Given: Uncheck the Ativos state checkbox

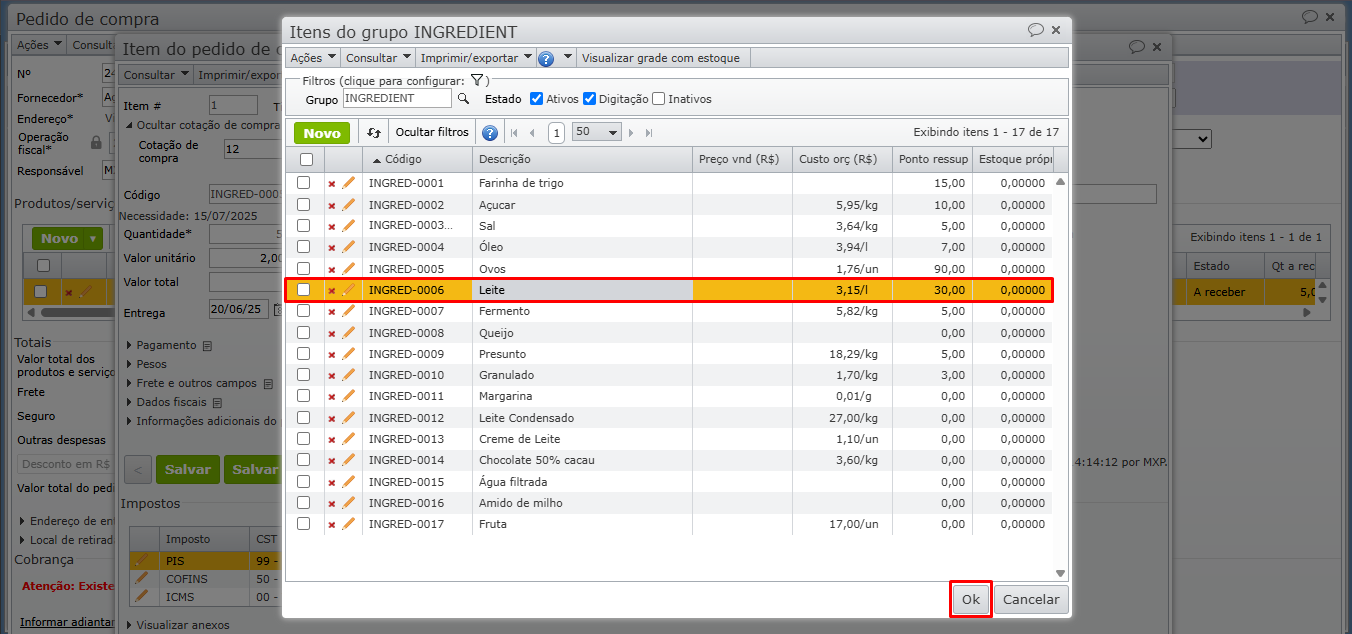Looking at the screenshot, I should (537, 99).
